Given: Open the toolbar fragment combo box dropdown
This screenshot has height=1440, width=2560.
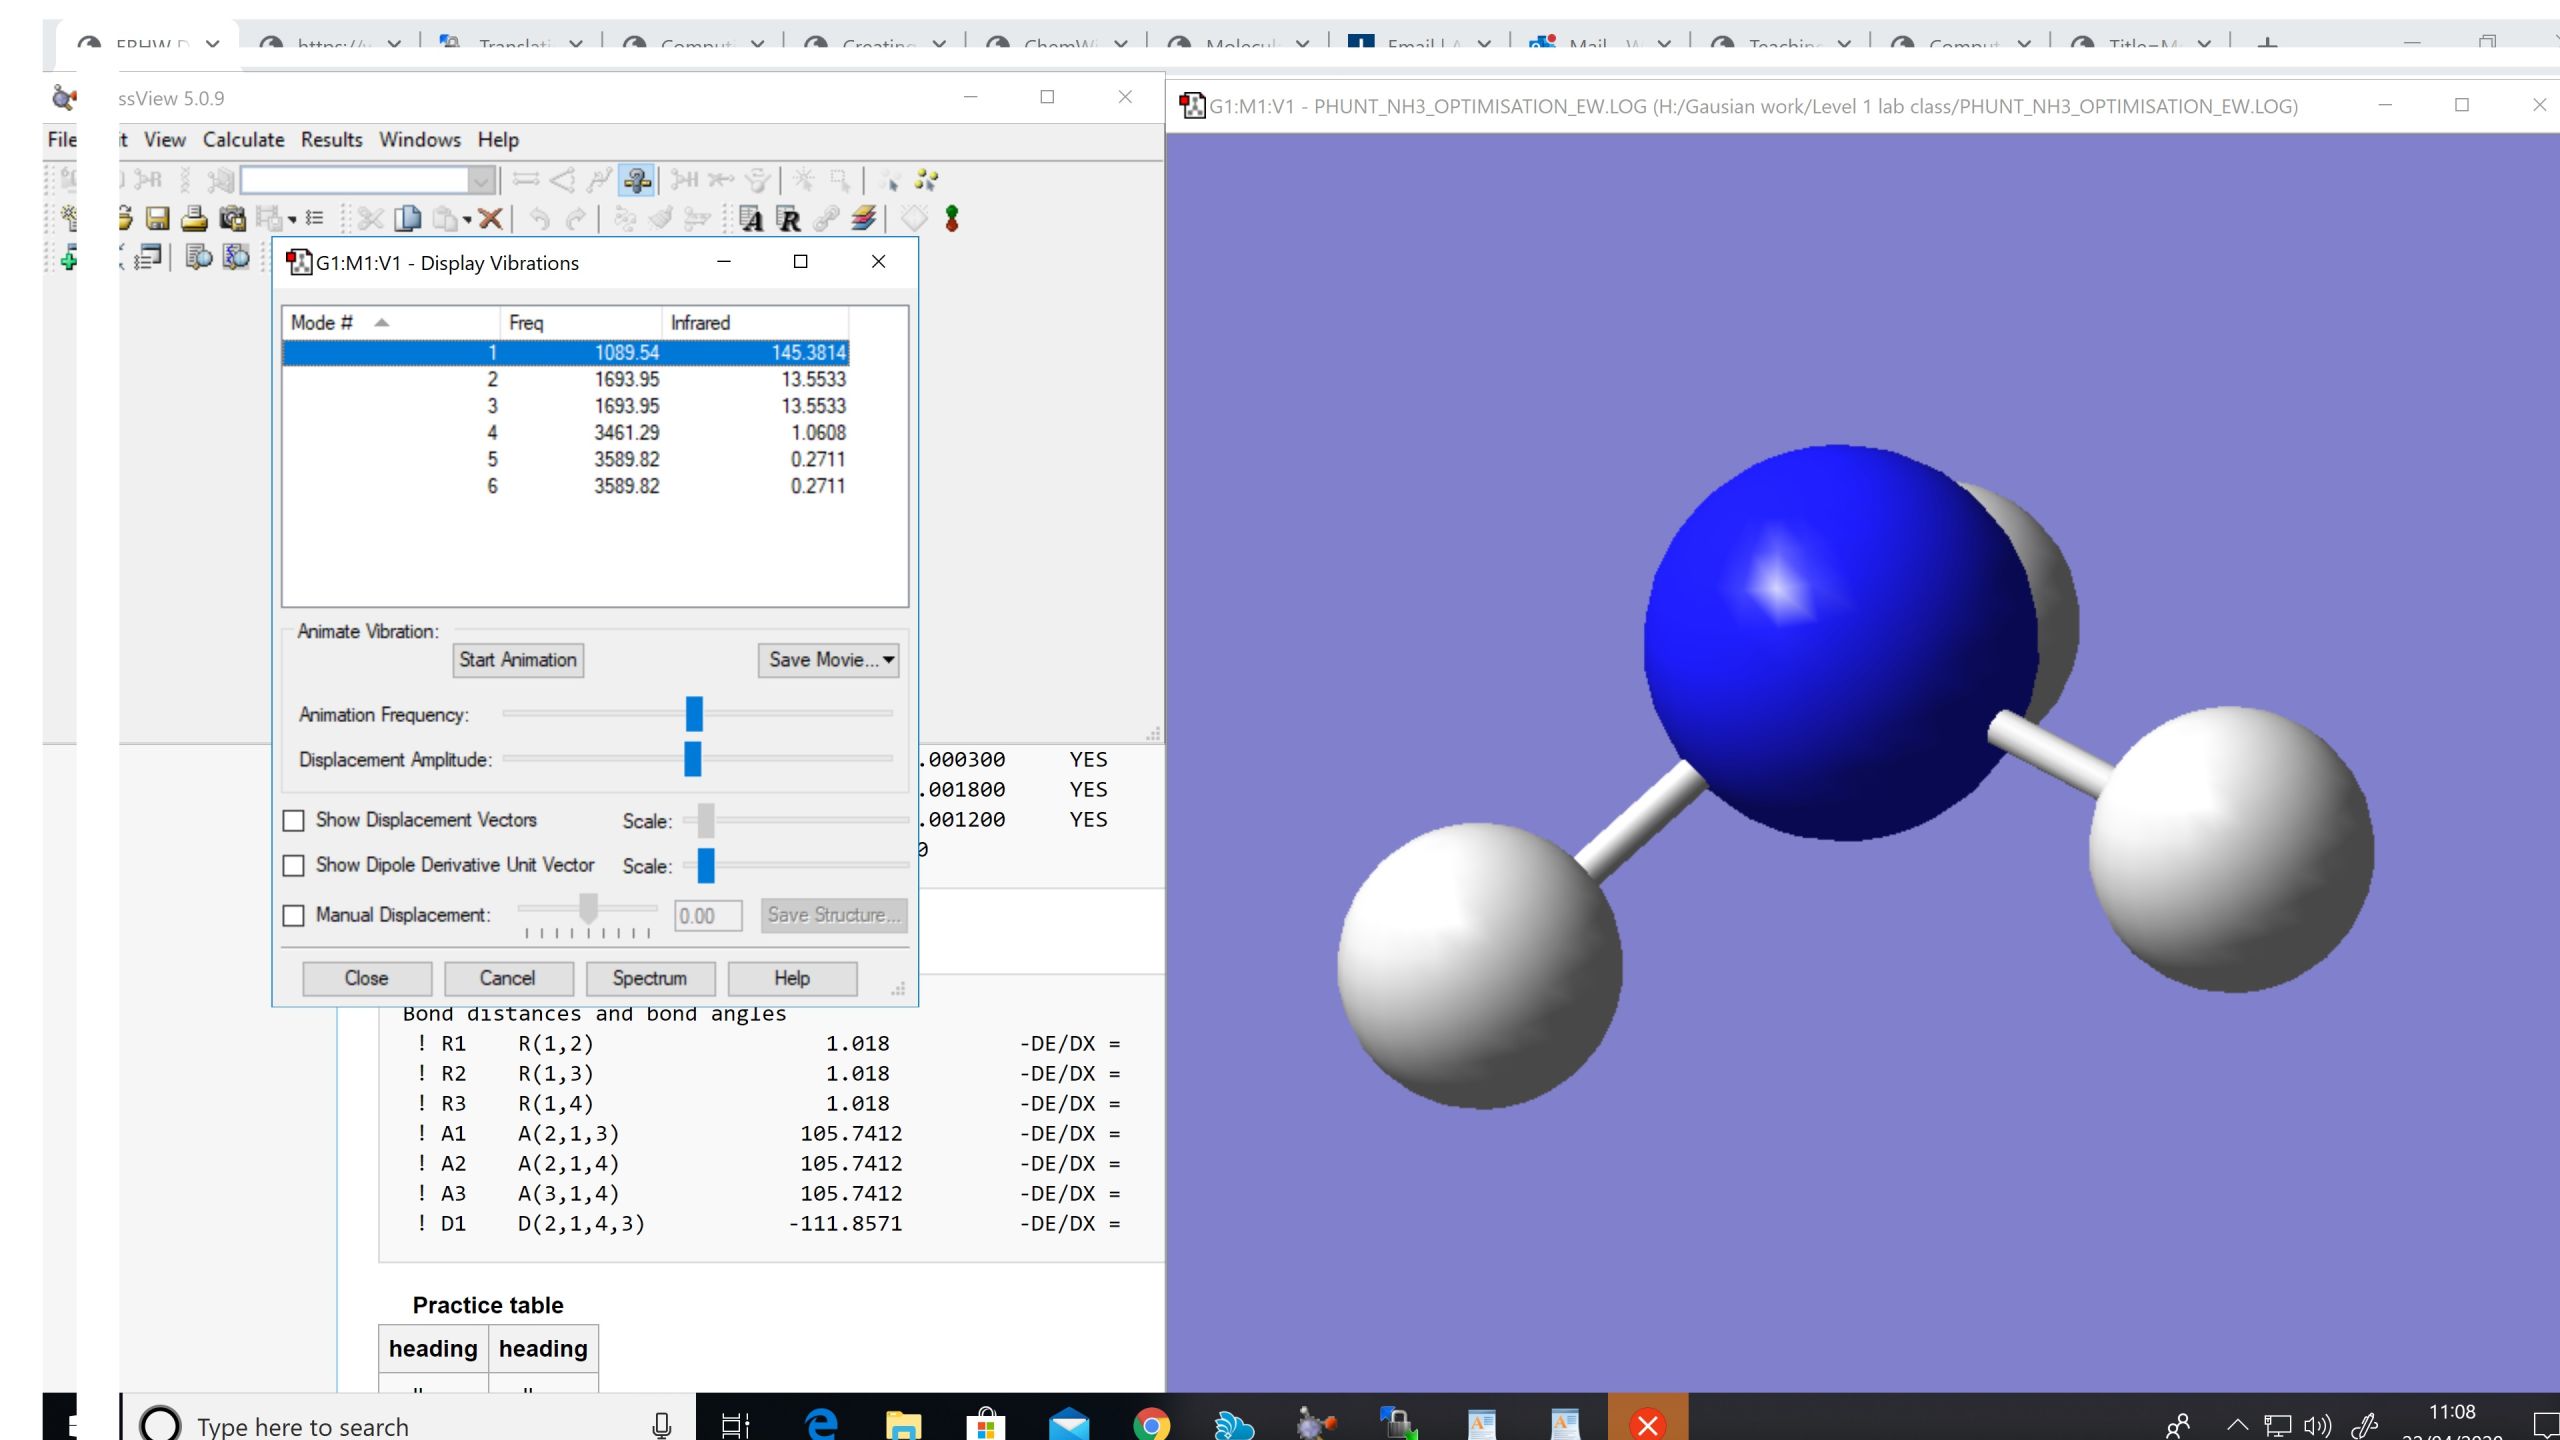Looking at the screenshot, I should [481, 180].
